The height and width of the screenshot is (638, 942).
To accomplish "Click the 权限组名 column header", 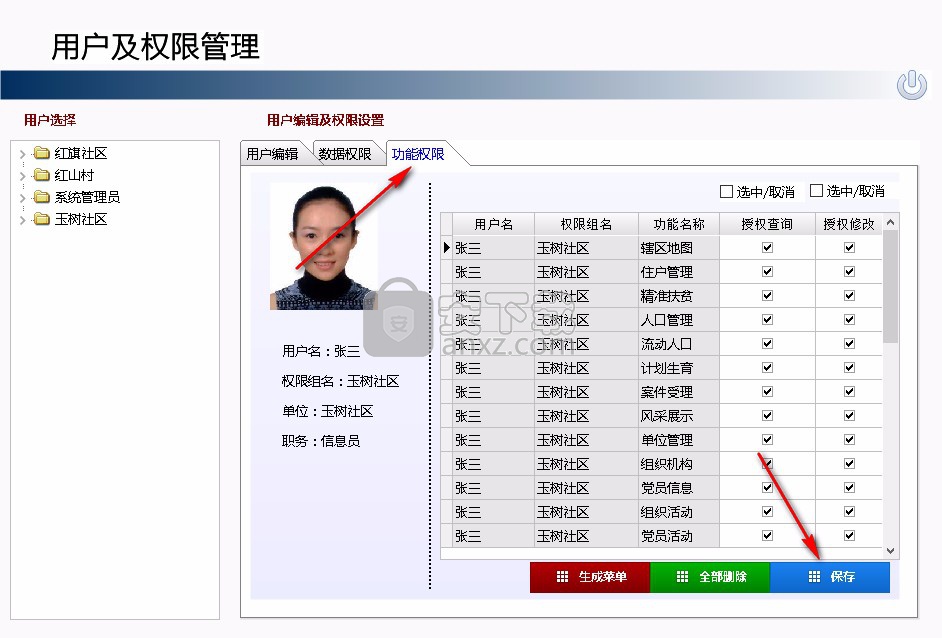I will (586, 224).
